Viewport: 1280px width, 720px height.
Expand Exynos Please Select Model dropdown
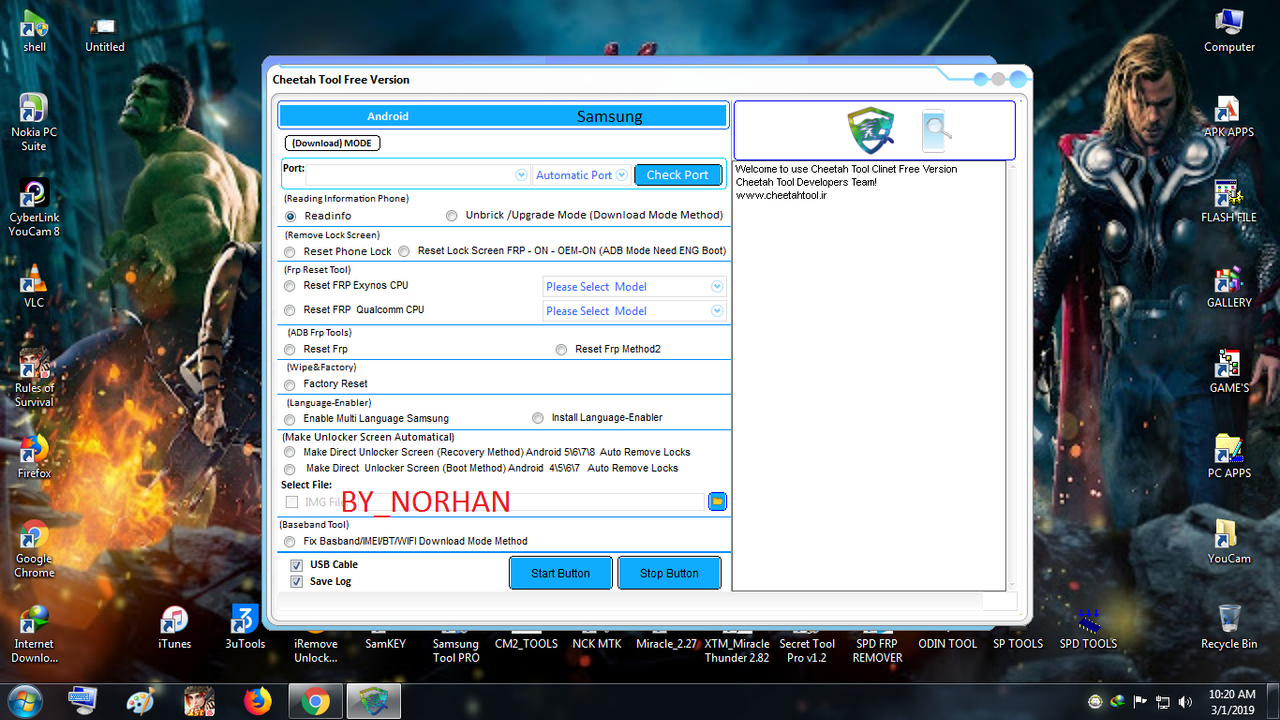(716, 287)
